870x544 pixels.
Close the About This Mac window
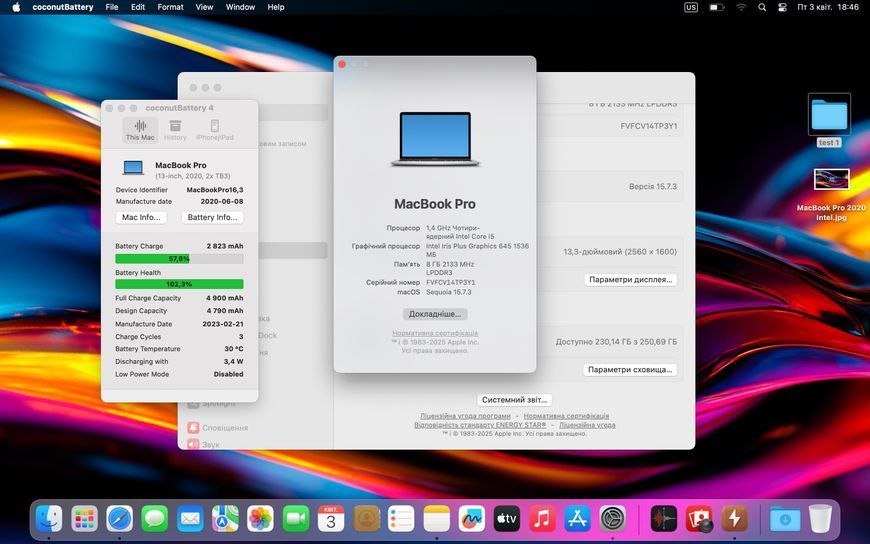342,64
